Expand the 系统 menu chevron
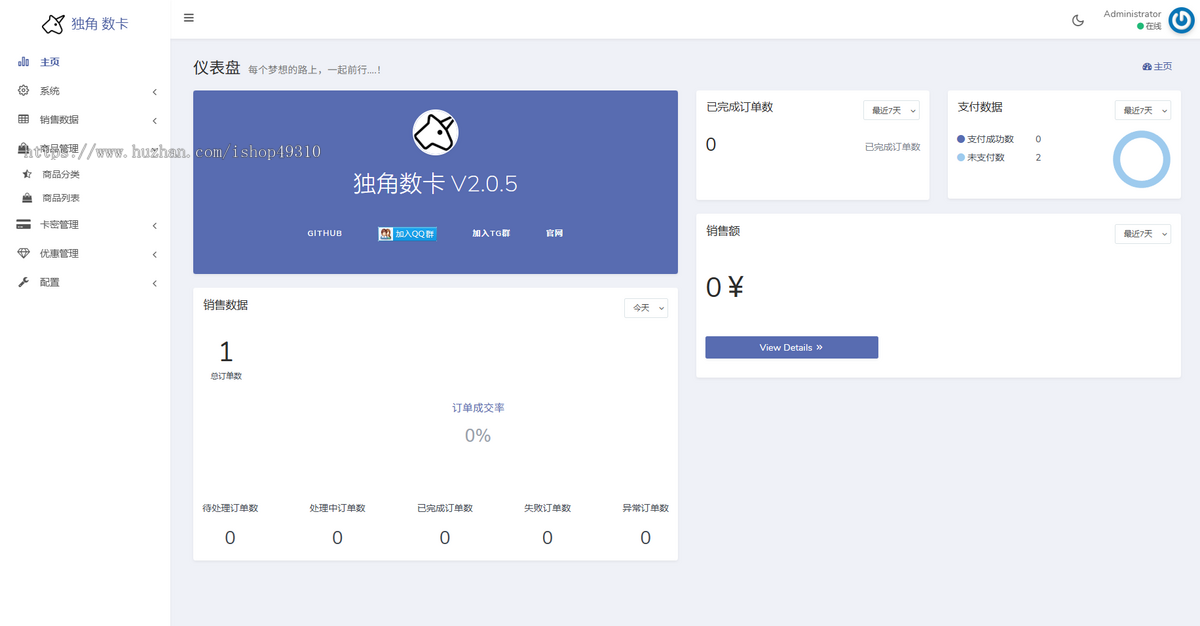1200x626 pixels. pyautogui.click(x=155, y=92)
